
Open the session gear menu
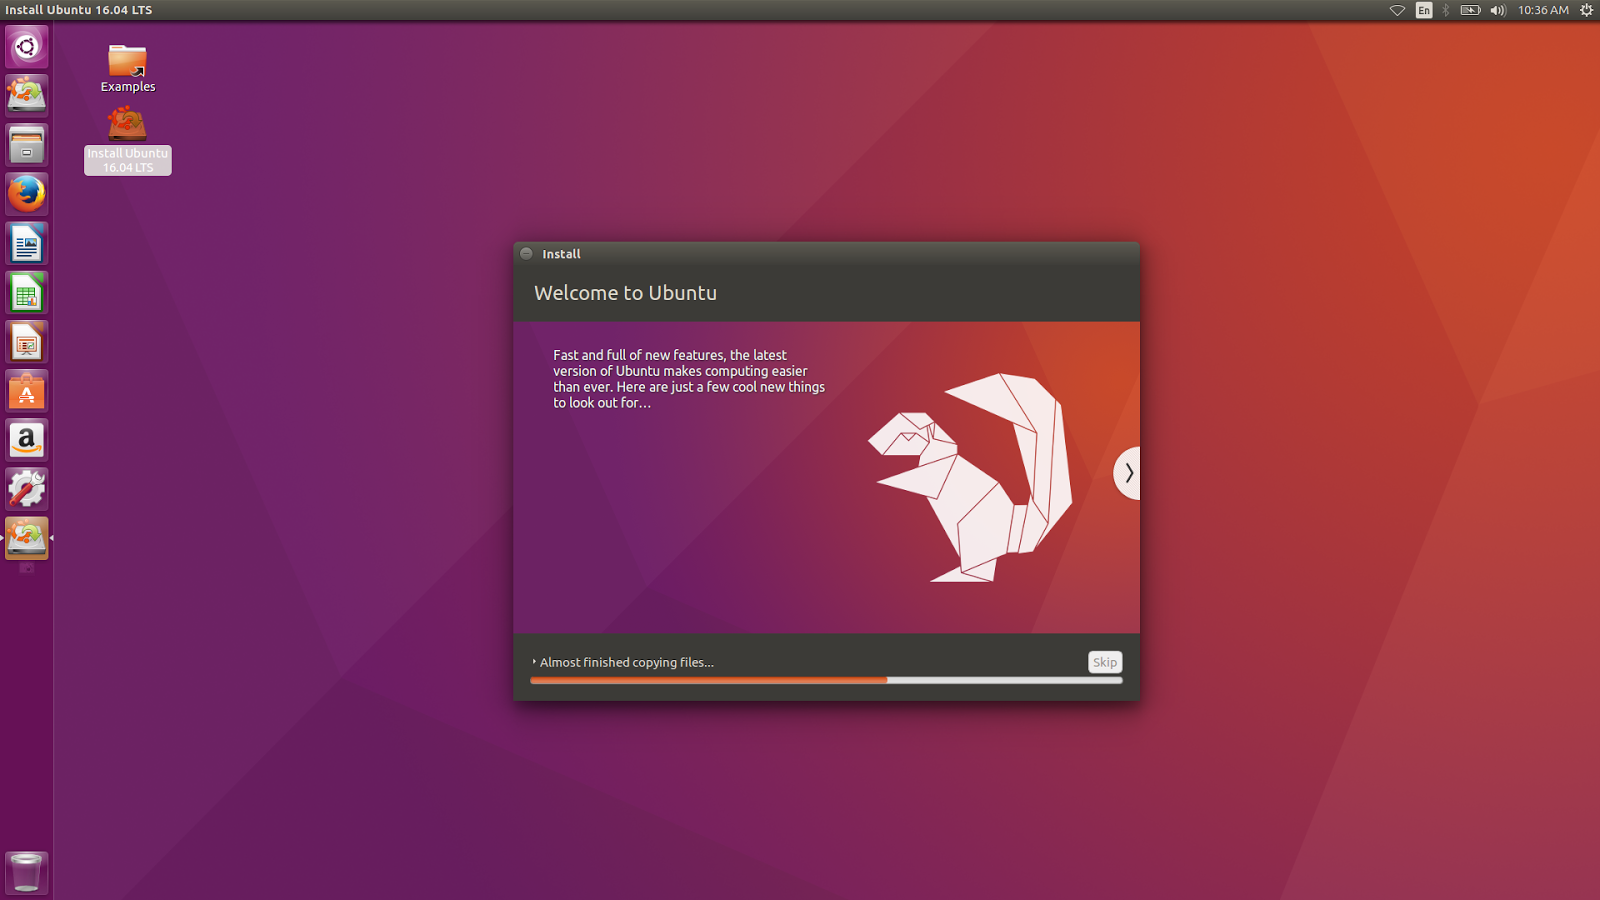coord(1586,10)
